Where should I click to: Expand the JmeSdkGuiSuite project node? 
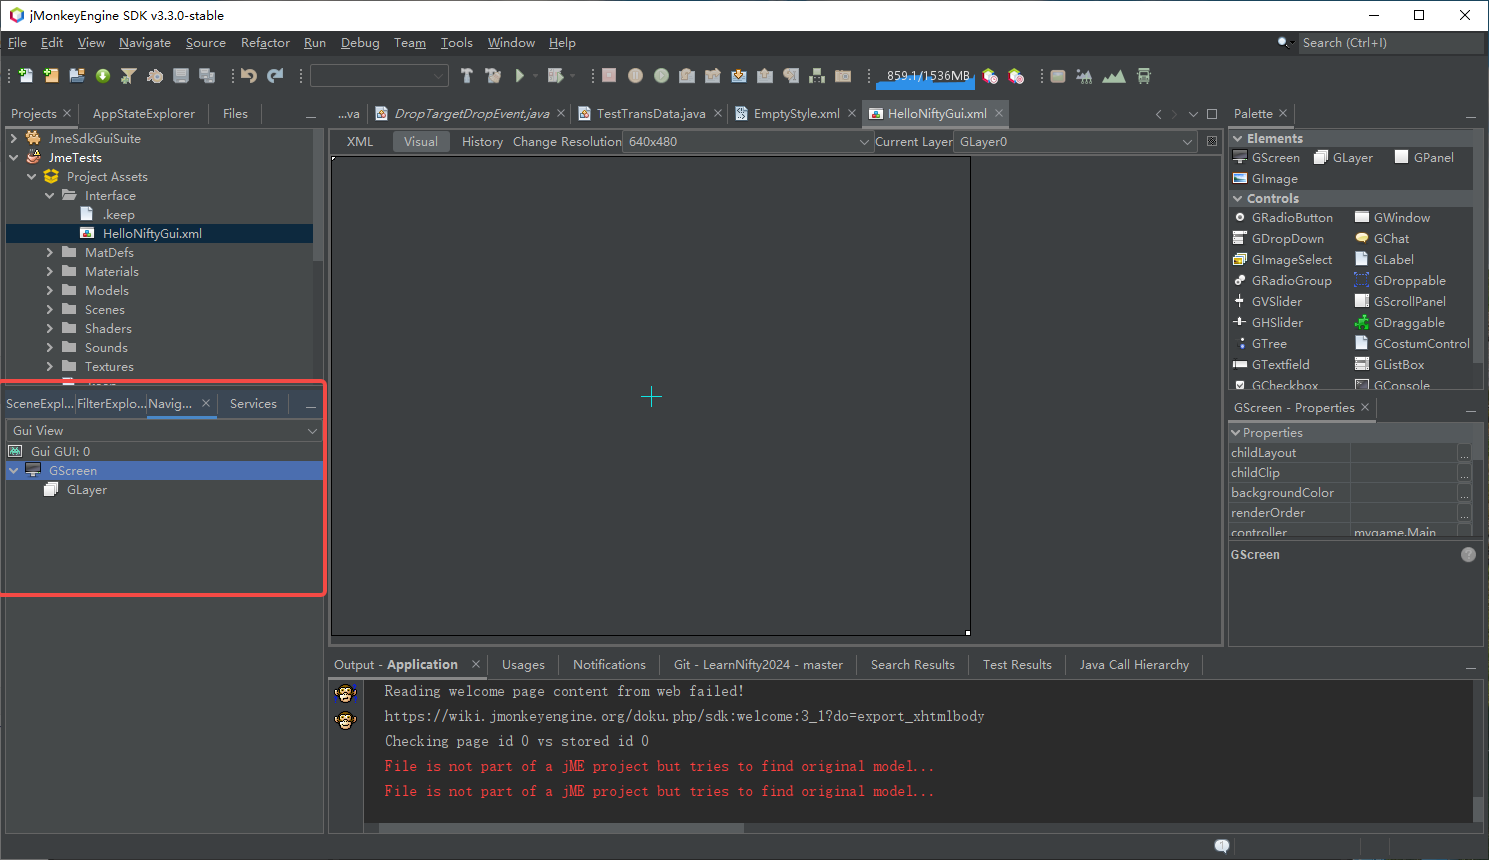(14, 139)
